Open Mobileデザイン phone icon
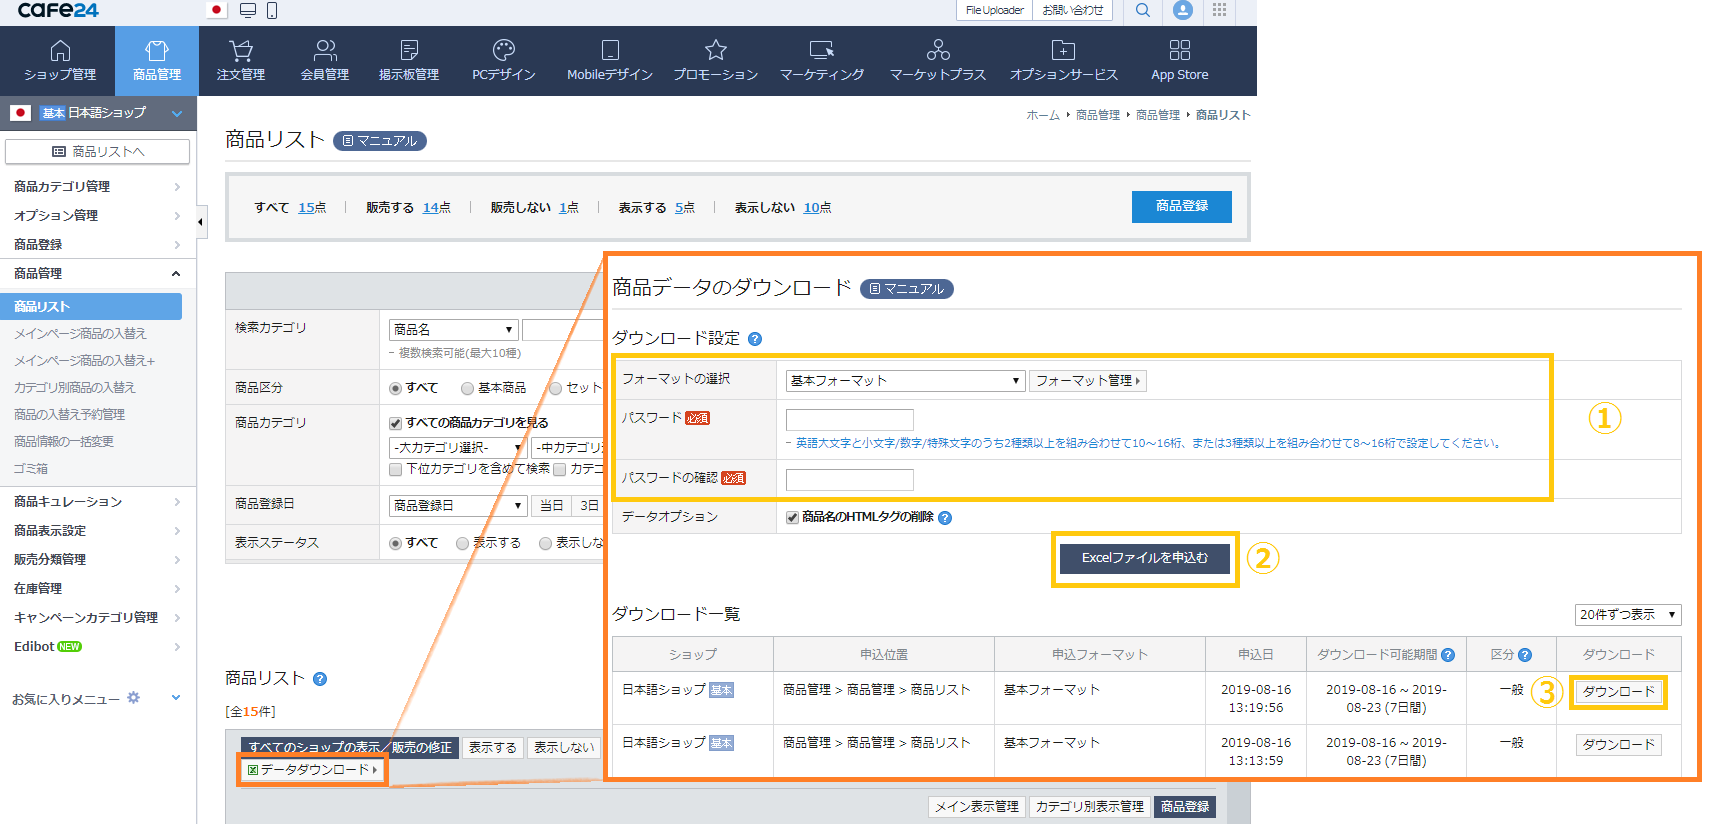 coord(610,50)
